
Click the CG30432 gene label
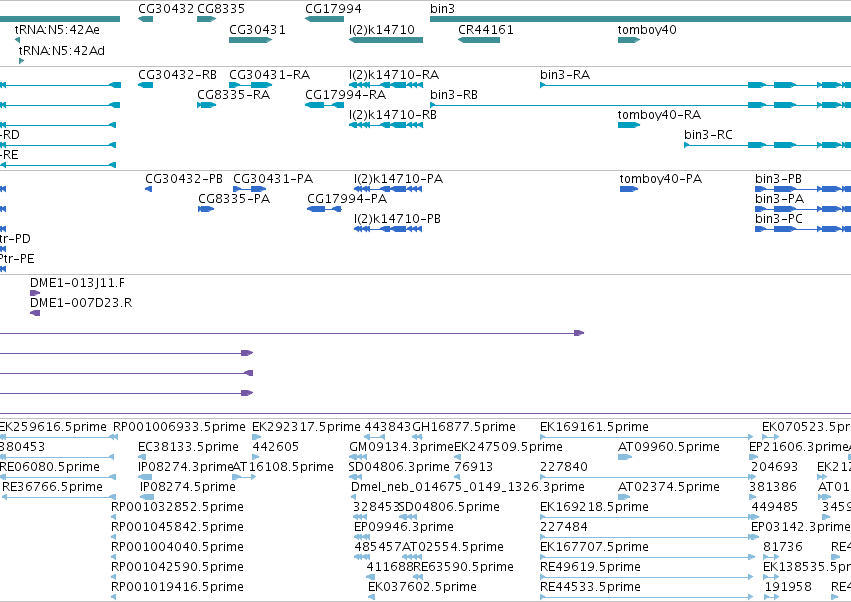coord(166,9)
